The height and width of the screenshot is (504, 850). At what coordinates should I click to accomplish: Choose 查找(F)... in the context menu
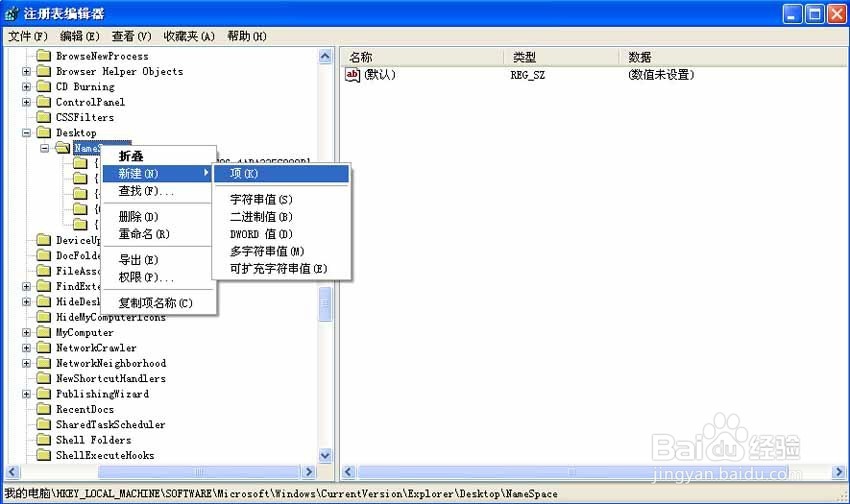[x=157, y=191]
